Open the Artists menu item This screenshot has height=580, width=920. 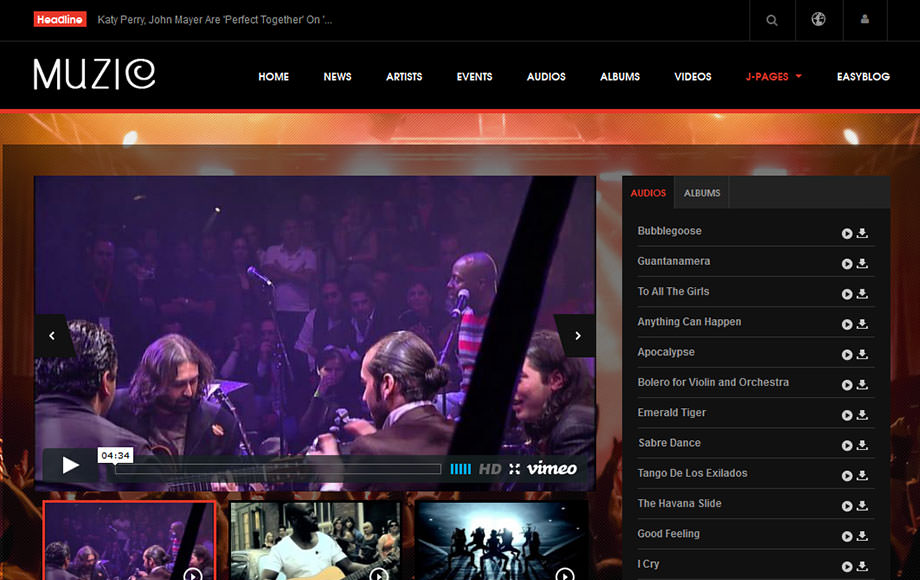point(404,77)
